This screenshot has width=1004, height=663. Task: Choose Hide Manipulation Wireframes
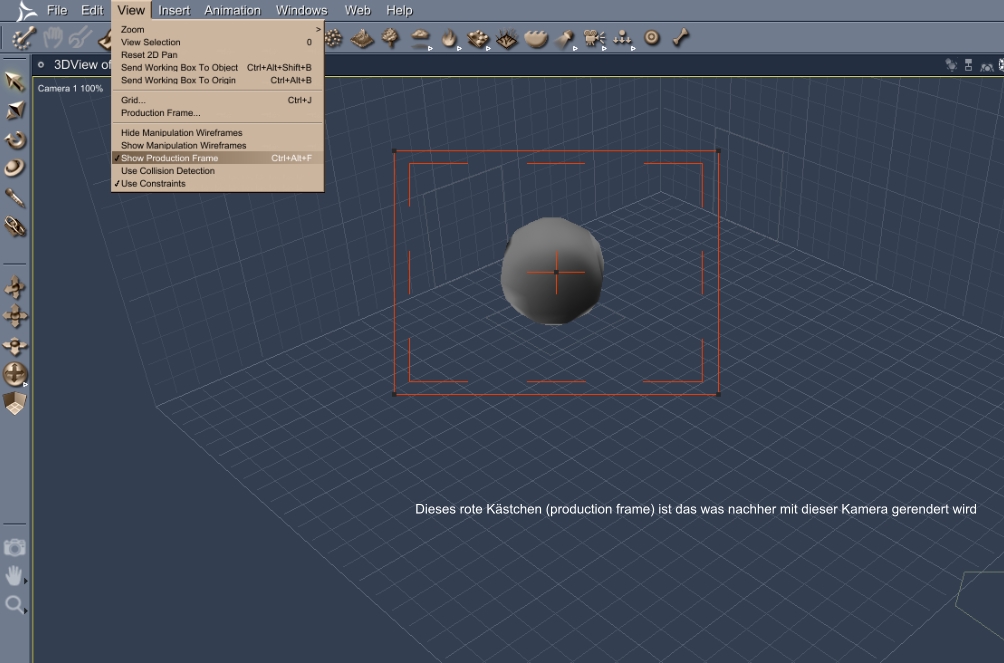(x=218, y=133)
